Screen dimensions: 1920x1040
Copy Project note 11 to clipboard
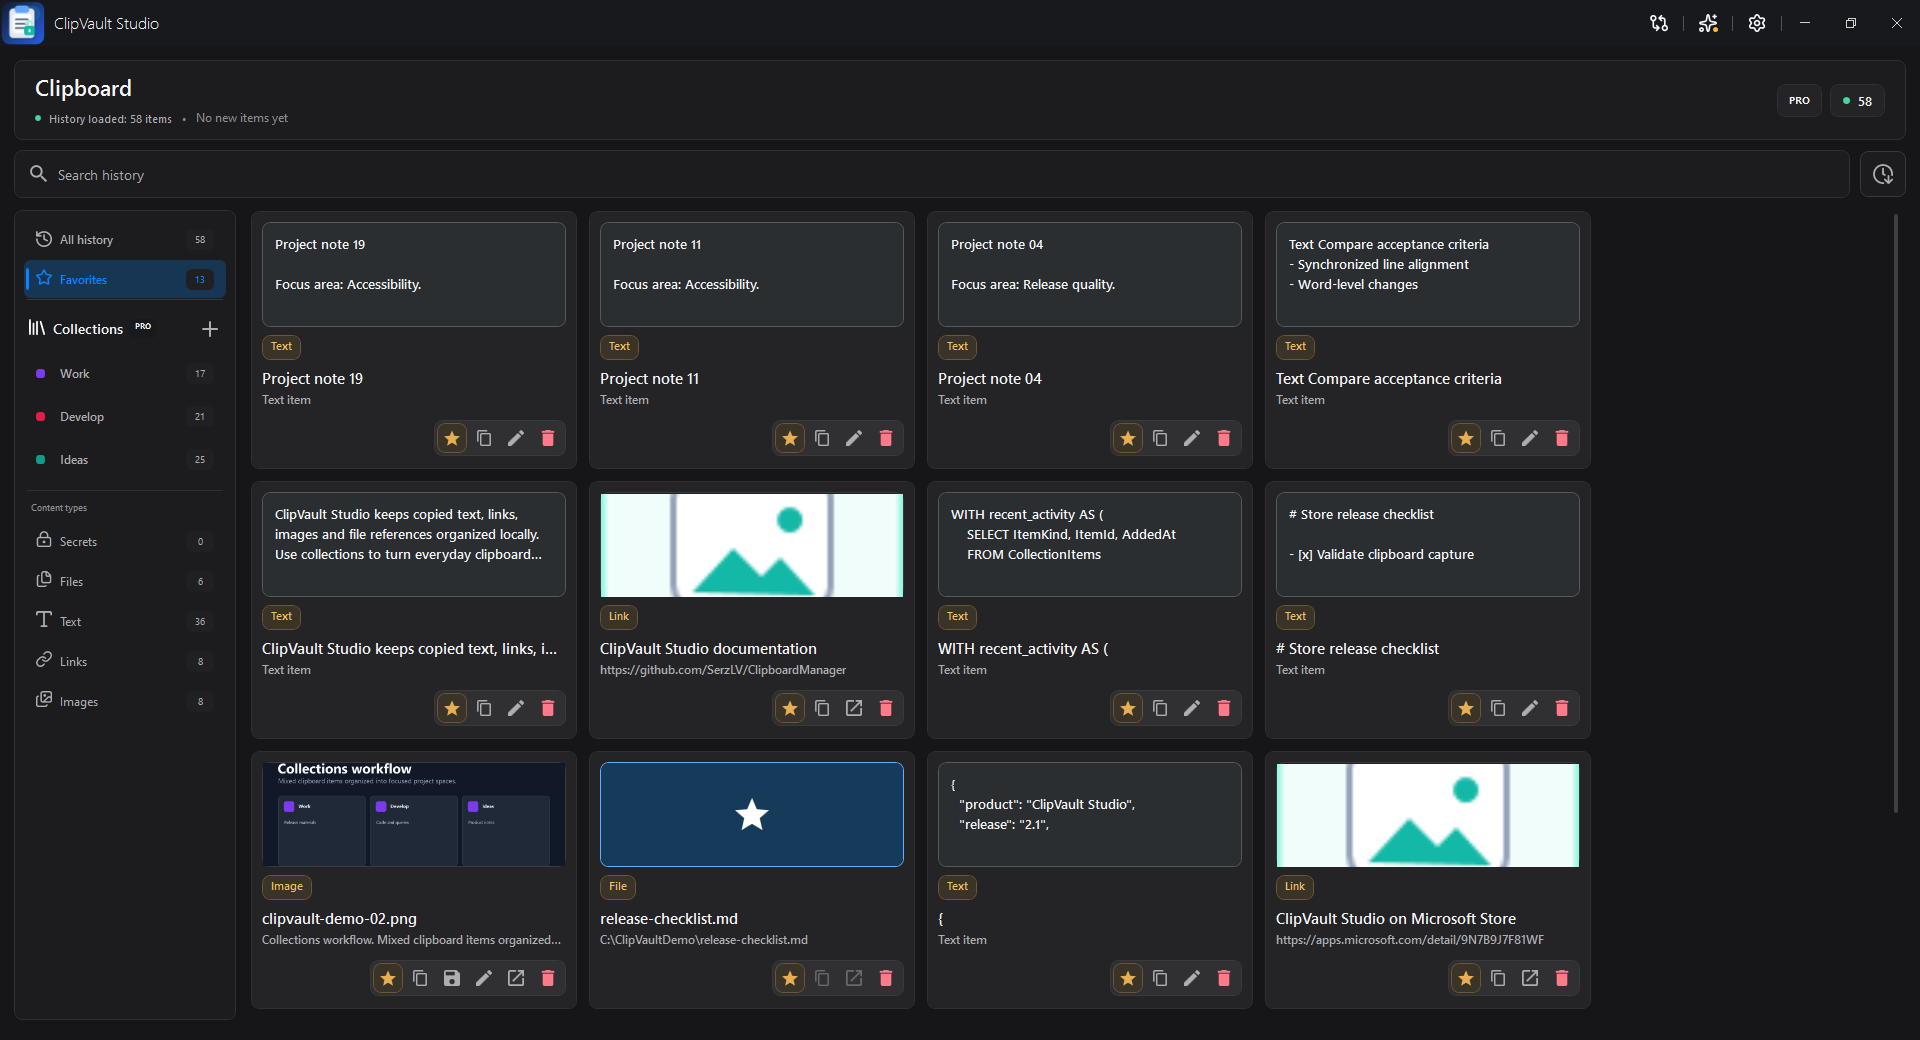822,438
